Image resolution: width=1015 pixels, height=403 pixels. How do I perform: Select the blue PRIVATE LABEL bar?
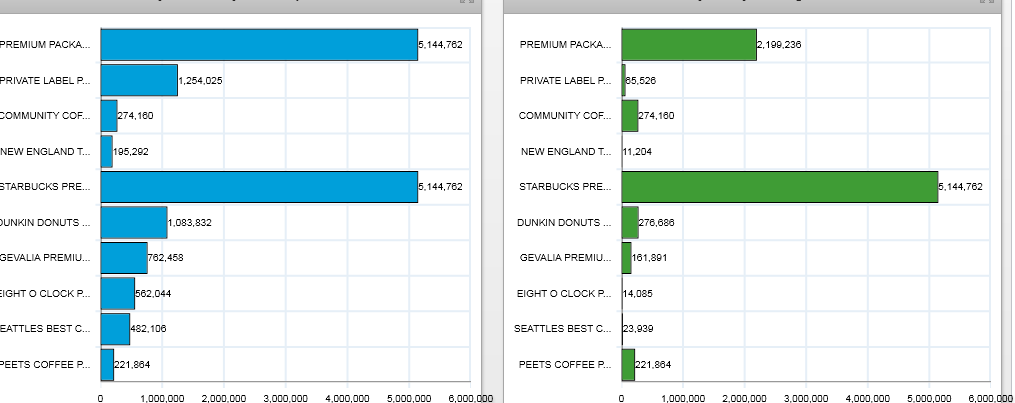coord(139,80)
